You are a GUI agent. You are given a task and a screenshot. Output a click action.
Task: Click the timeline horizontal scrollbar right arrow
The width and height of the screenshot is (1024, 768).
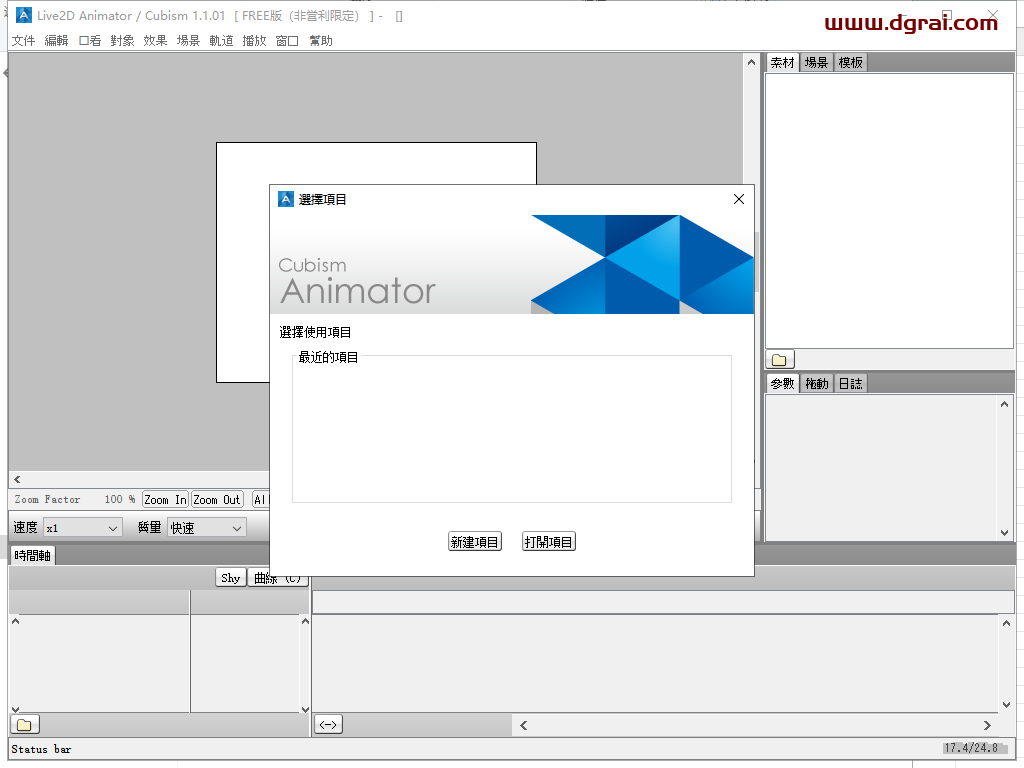(987, 725)
